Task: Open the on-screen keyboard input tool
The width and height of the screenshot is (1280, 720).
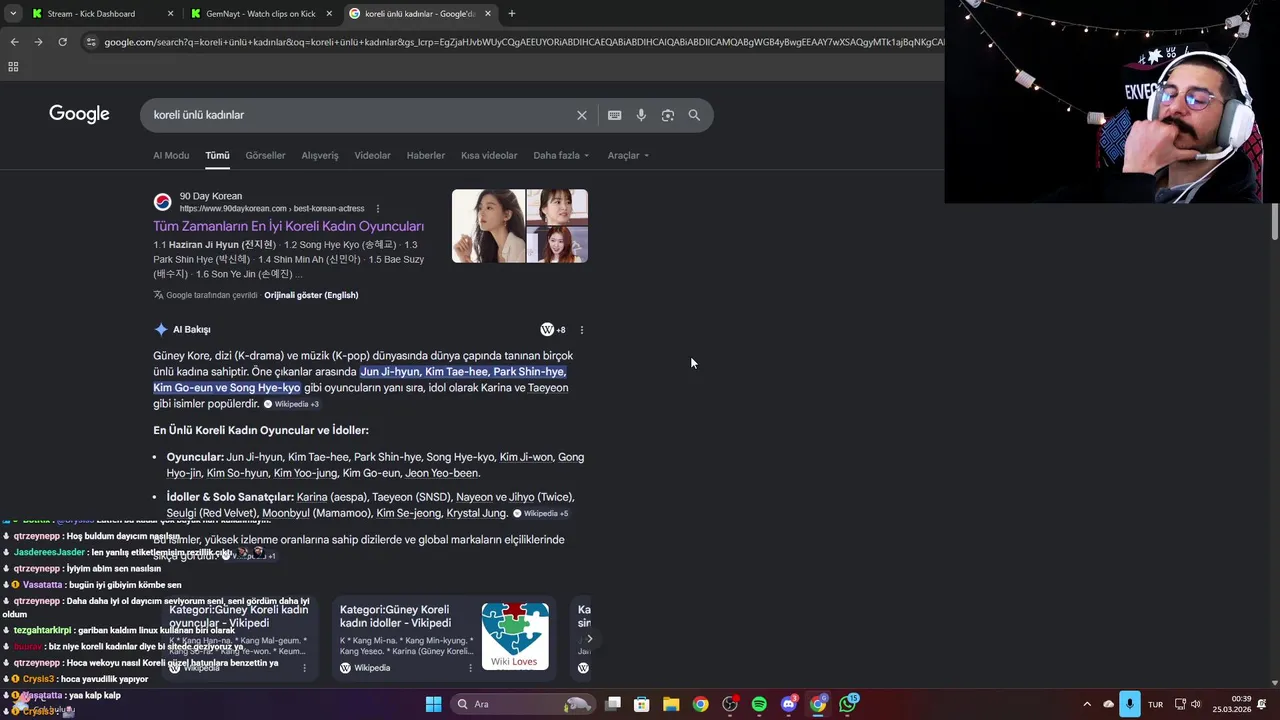Action: [x=615, y=115]
